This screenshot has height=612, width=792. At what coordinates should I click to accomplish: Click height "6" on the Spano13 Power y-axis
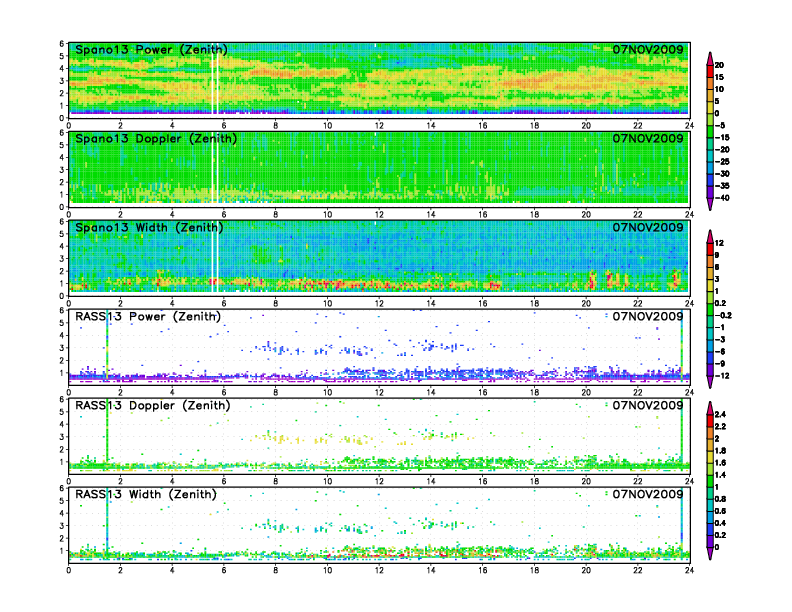[62, 43]
